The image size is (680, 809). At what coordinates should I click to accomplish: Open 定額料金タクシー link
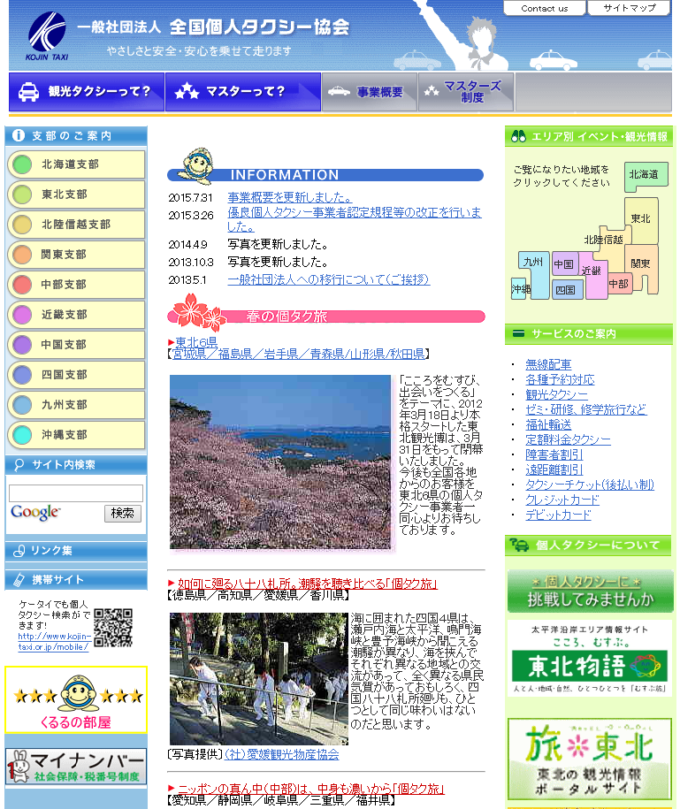click(568, 440)
